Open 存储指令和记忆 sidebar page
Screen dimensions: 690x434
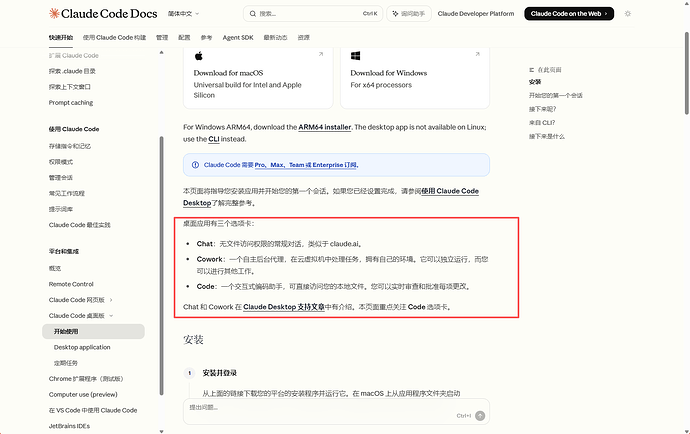click(x=70, y=146)
